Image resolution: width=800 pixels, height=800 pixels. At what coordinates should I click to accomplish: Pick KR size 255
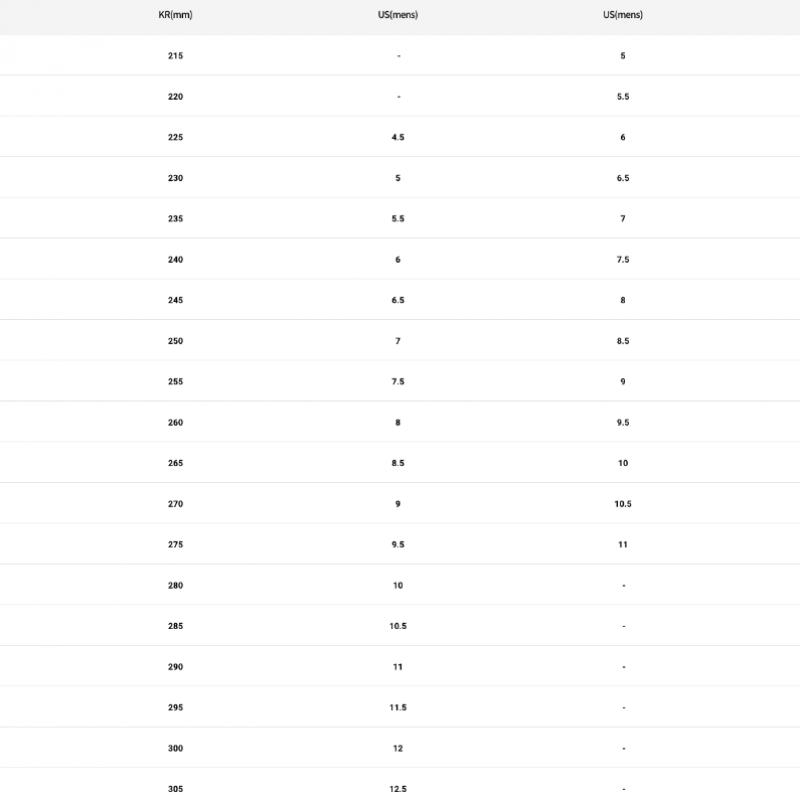tap(175, 382)
